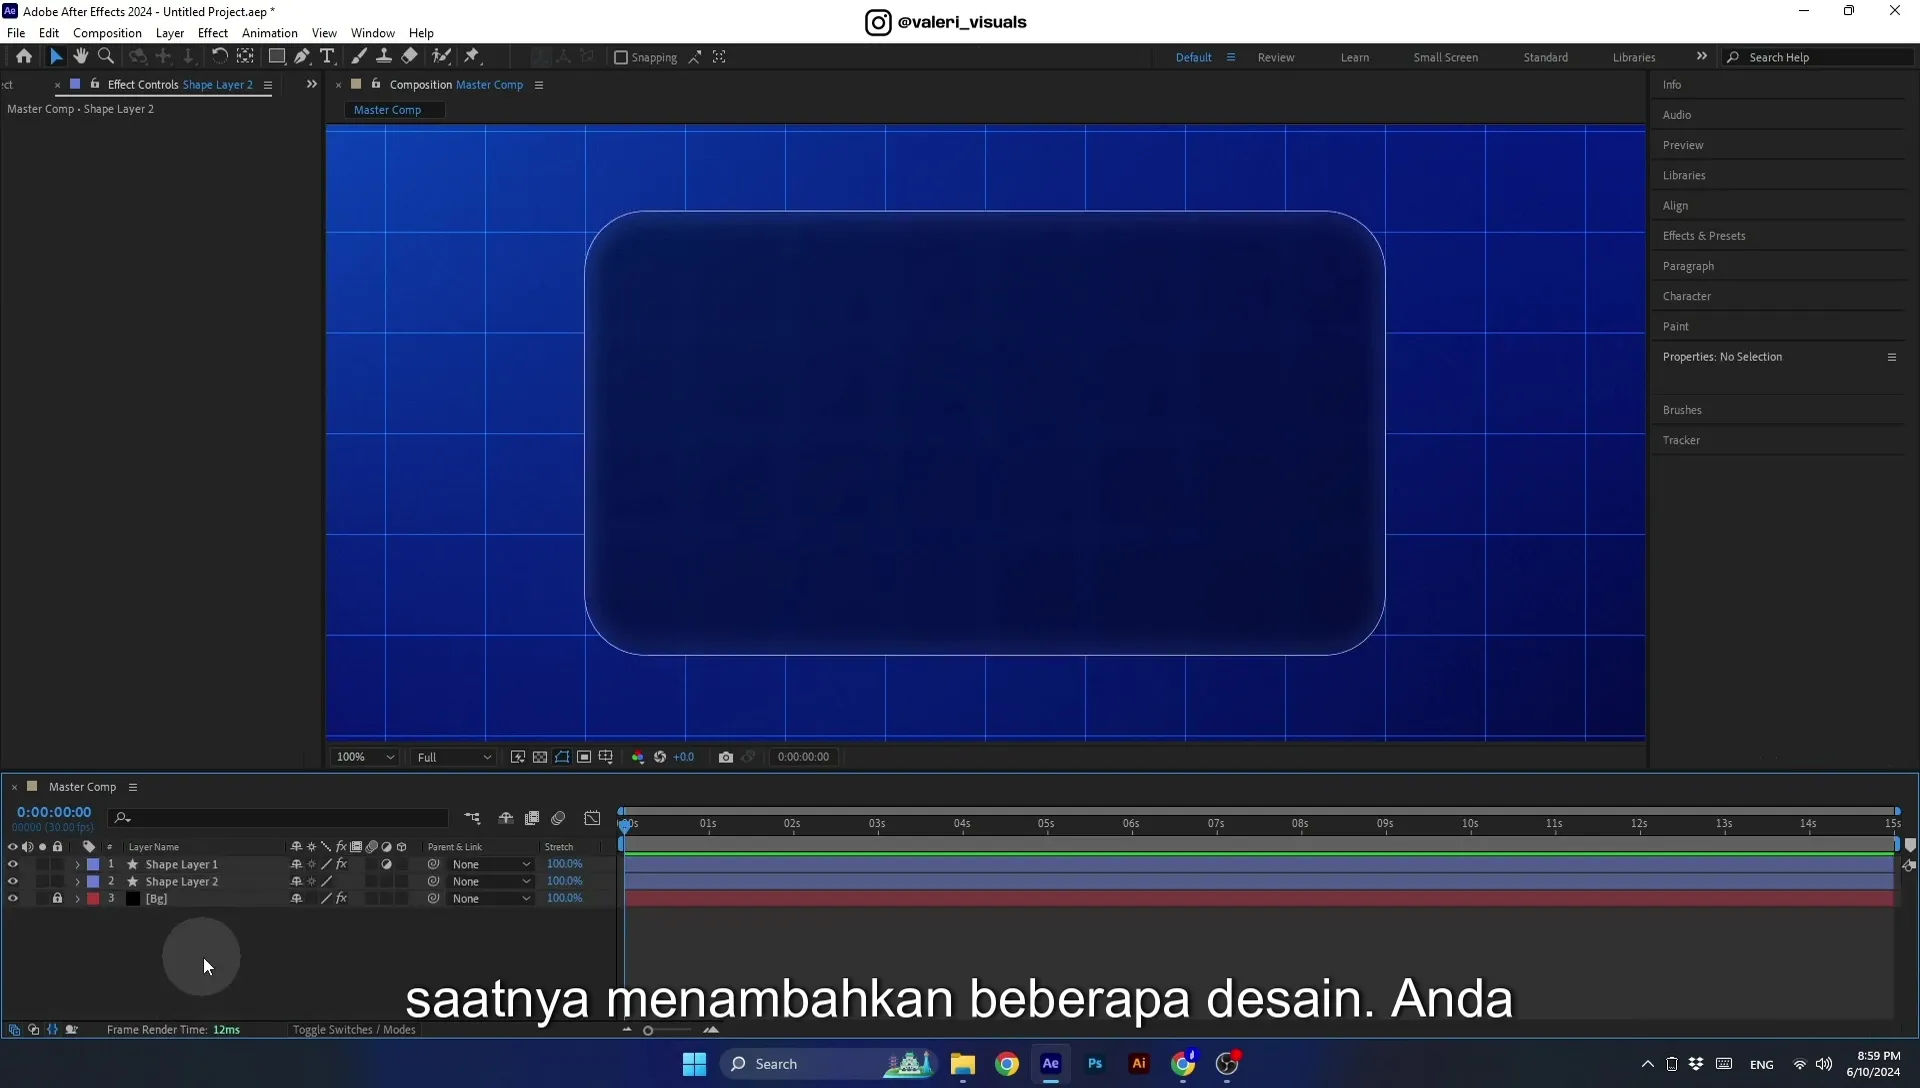The image size is (1920, 1088).
Task: Select the Hand tool
Action: point(81,57)
